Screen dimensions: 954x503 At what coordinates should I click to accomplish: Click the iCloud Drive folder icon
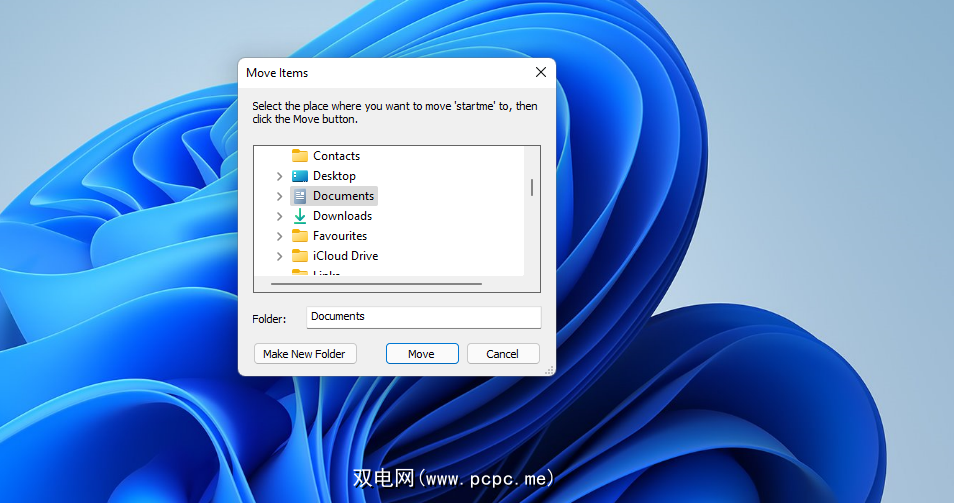tap(299, 256)
